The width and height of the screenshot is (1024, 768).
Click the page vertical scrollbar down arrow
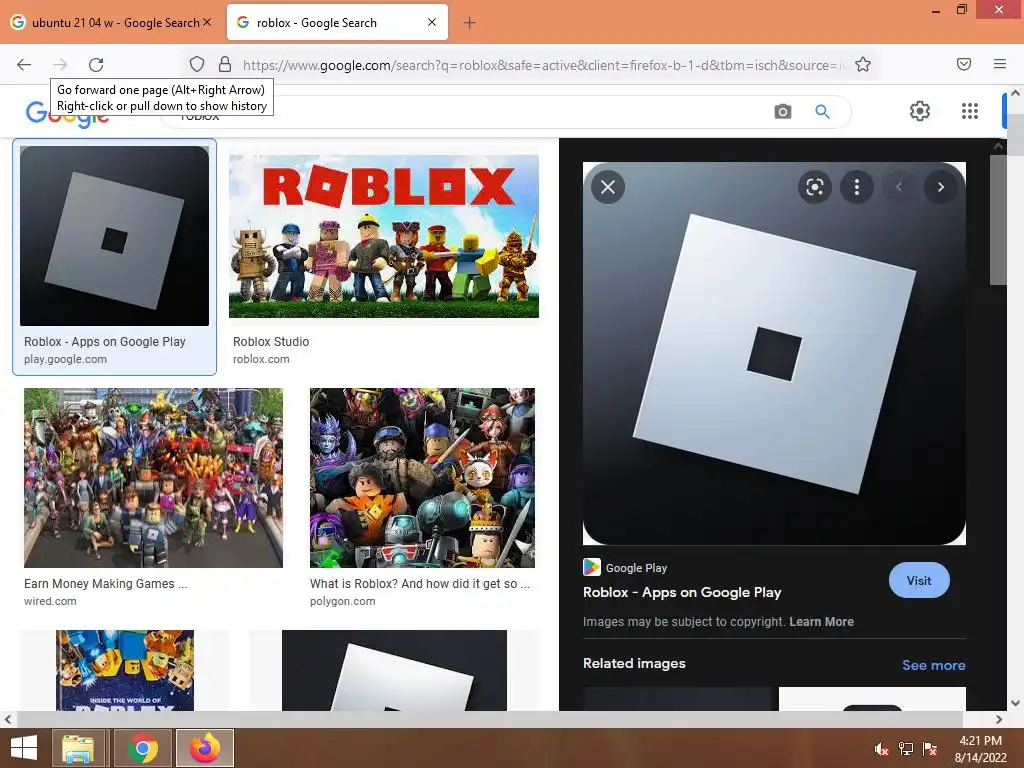pos(1016,703)
